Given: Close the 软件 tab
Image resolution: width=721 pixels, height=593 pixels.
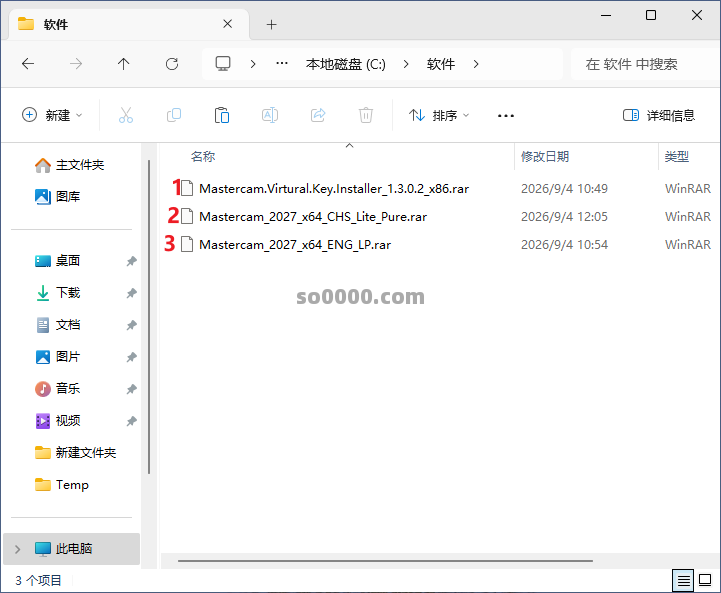Looking at the screenshot, I should point(228,24).
